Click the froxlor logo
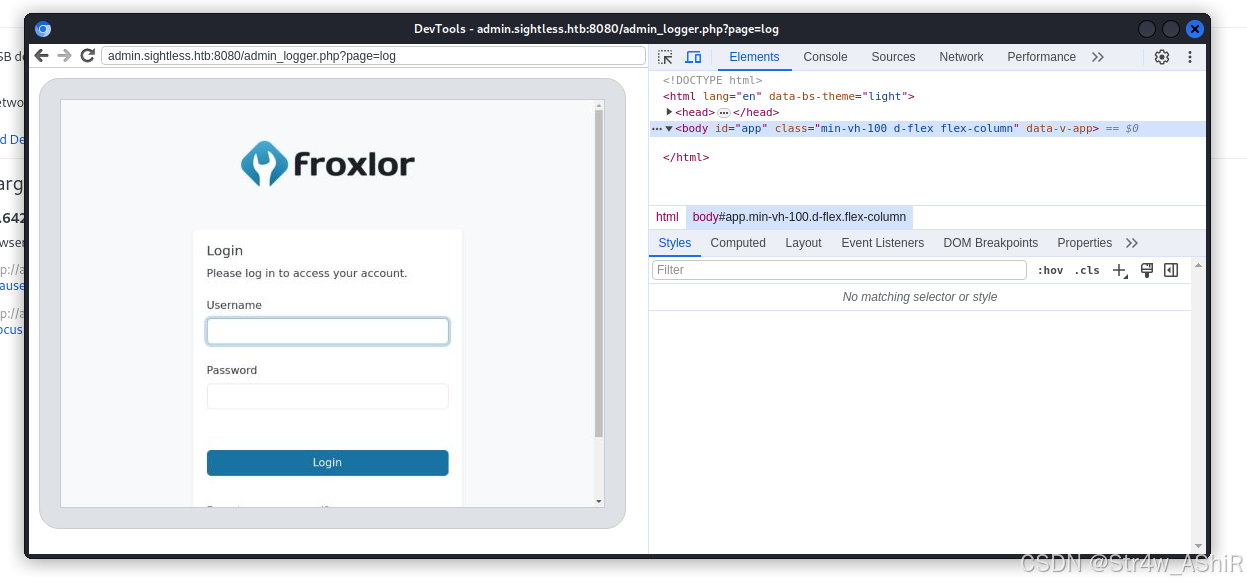Image resolution: width=1247 pixels, height=583 pixels. [x=327, y=163]
